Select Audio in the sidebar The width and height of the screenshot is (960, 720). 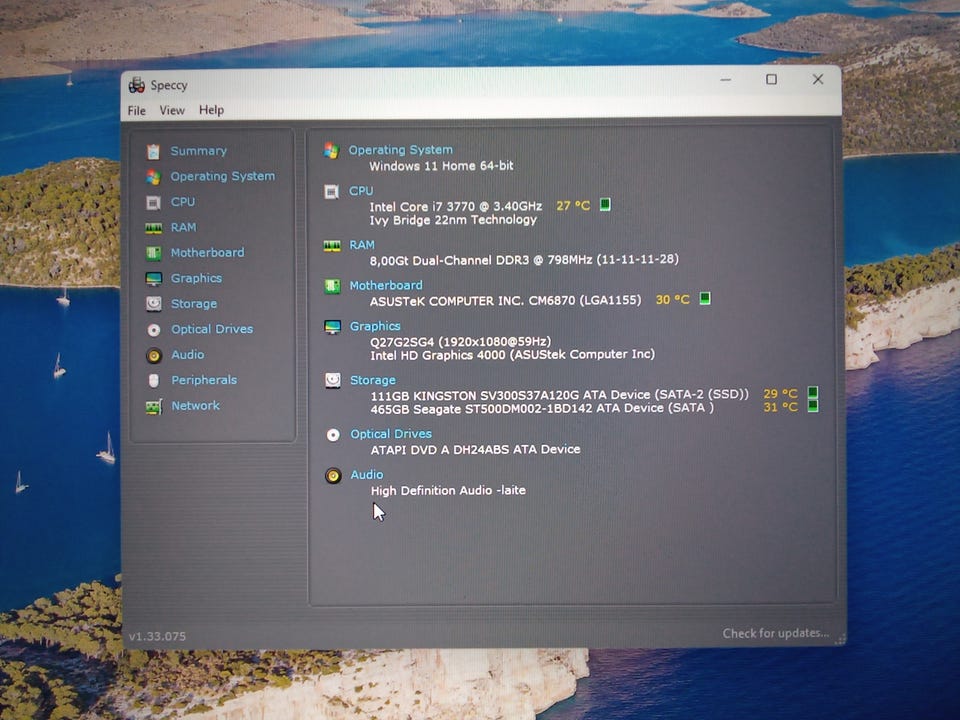click(188, 354)
